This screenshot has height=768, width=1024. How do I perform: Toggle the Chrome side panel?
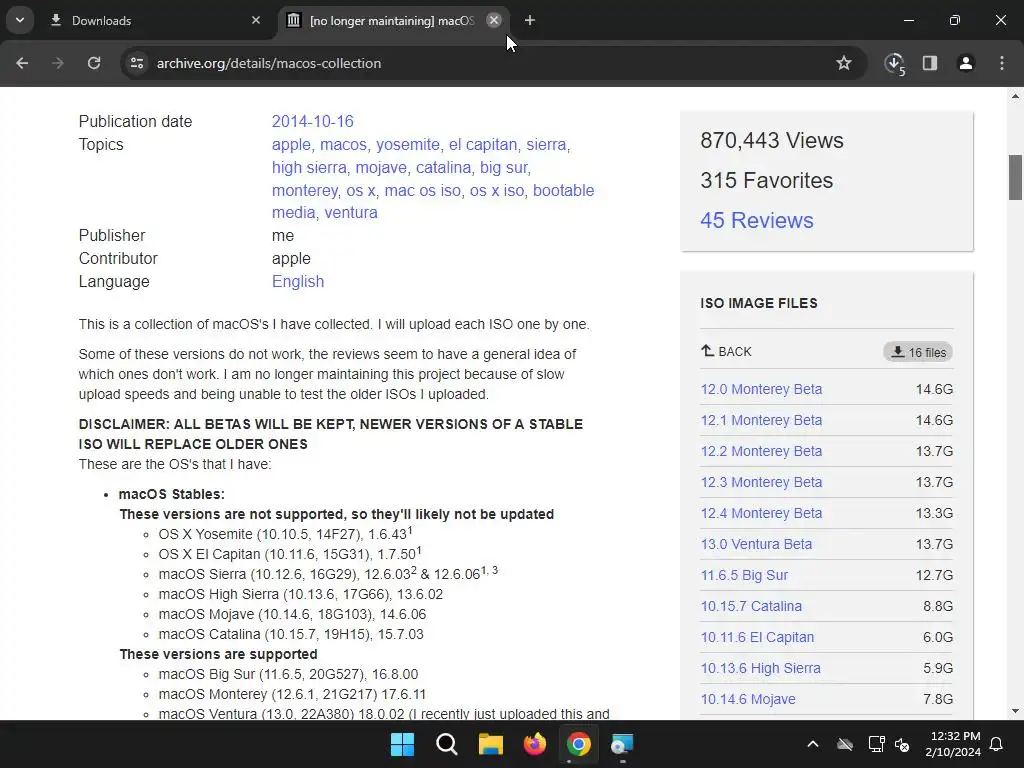pyautogui.click(x=929, y=63)
